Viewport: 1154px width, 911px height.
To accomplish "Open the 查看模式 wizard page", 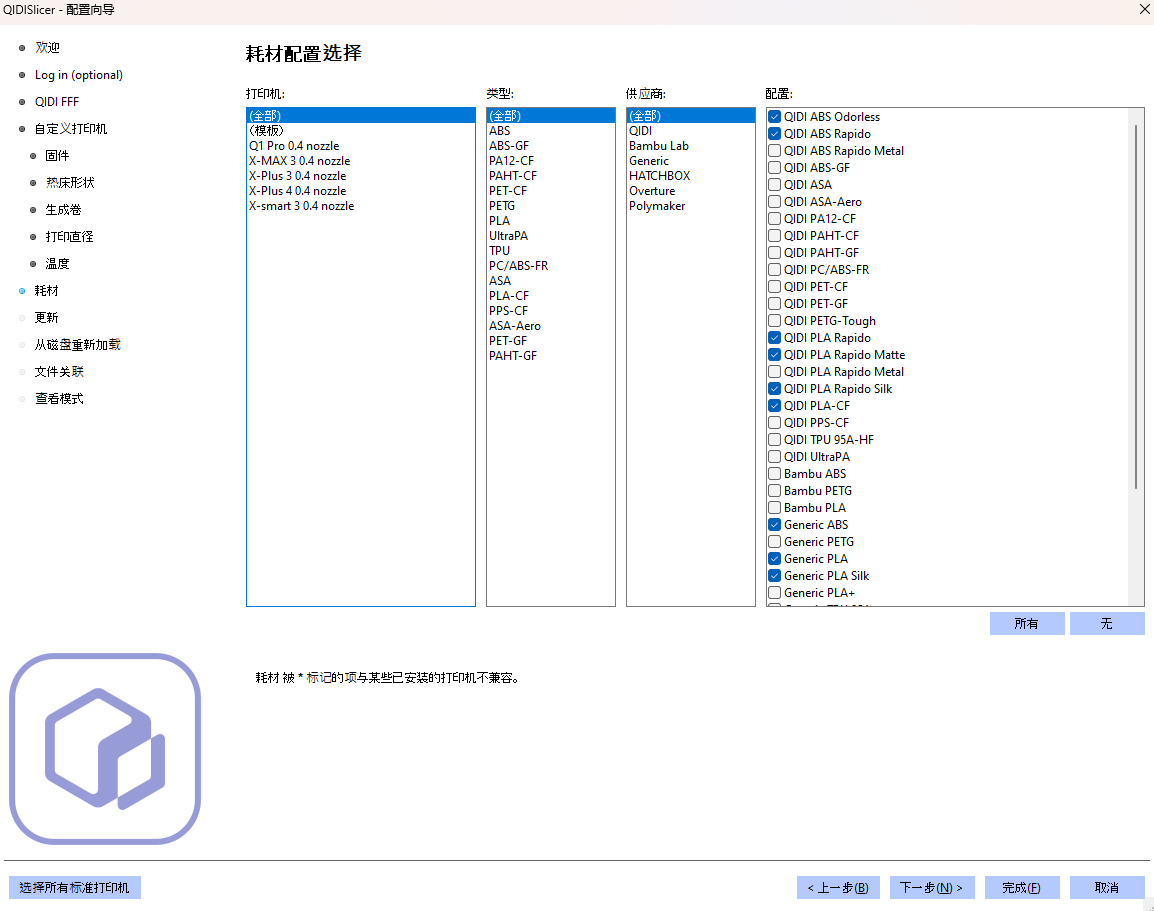I will coord(59,398).
